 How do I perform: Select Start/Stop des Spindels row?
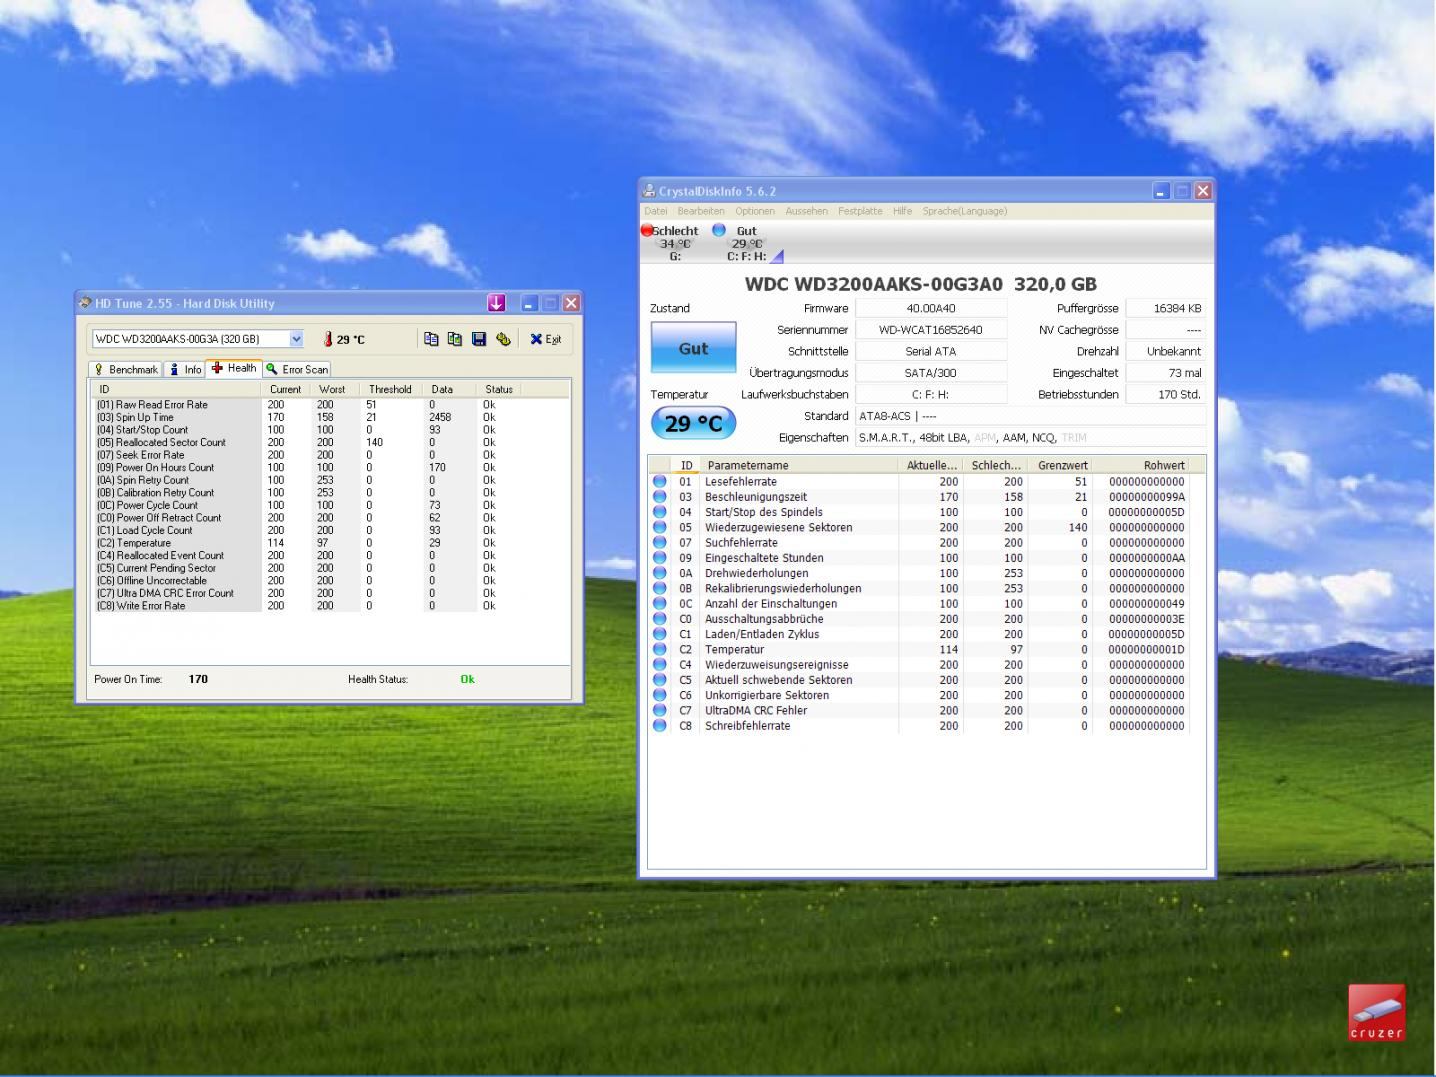[920, 512]
